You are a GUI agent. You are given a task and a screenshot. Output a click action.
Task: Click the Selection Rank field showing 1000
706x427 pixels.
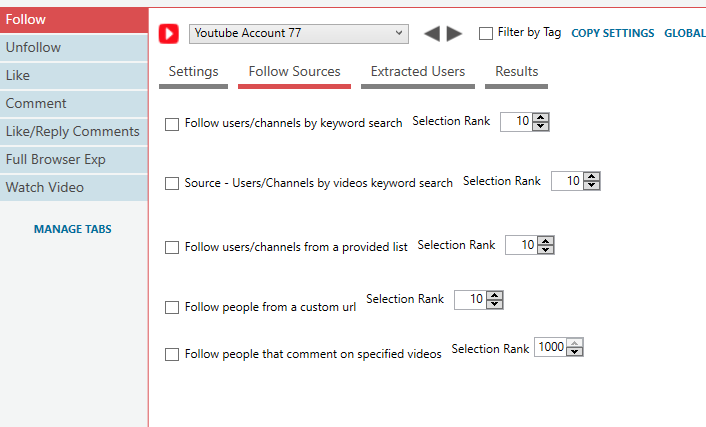pos(551,347)
